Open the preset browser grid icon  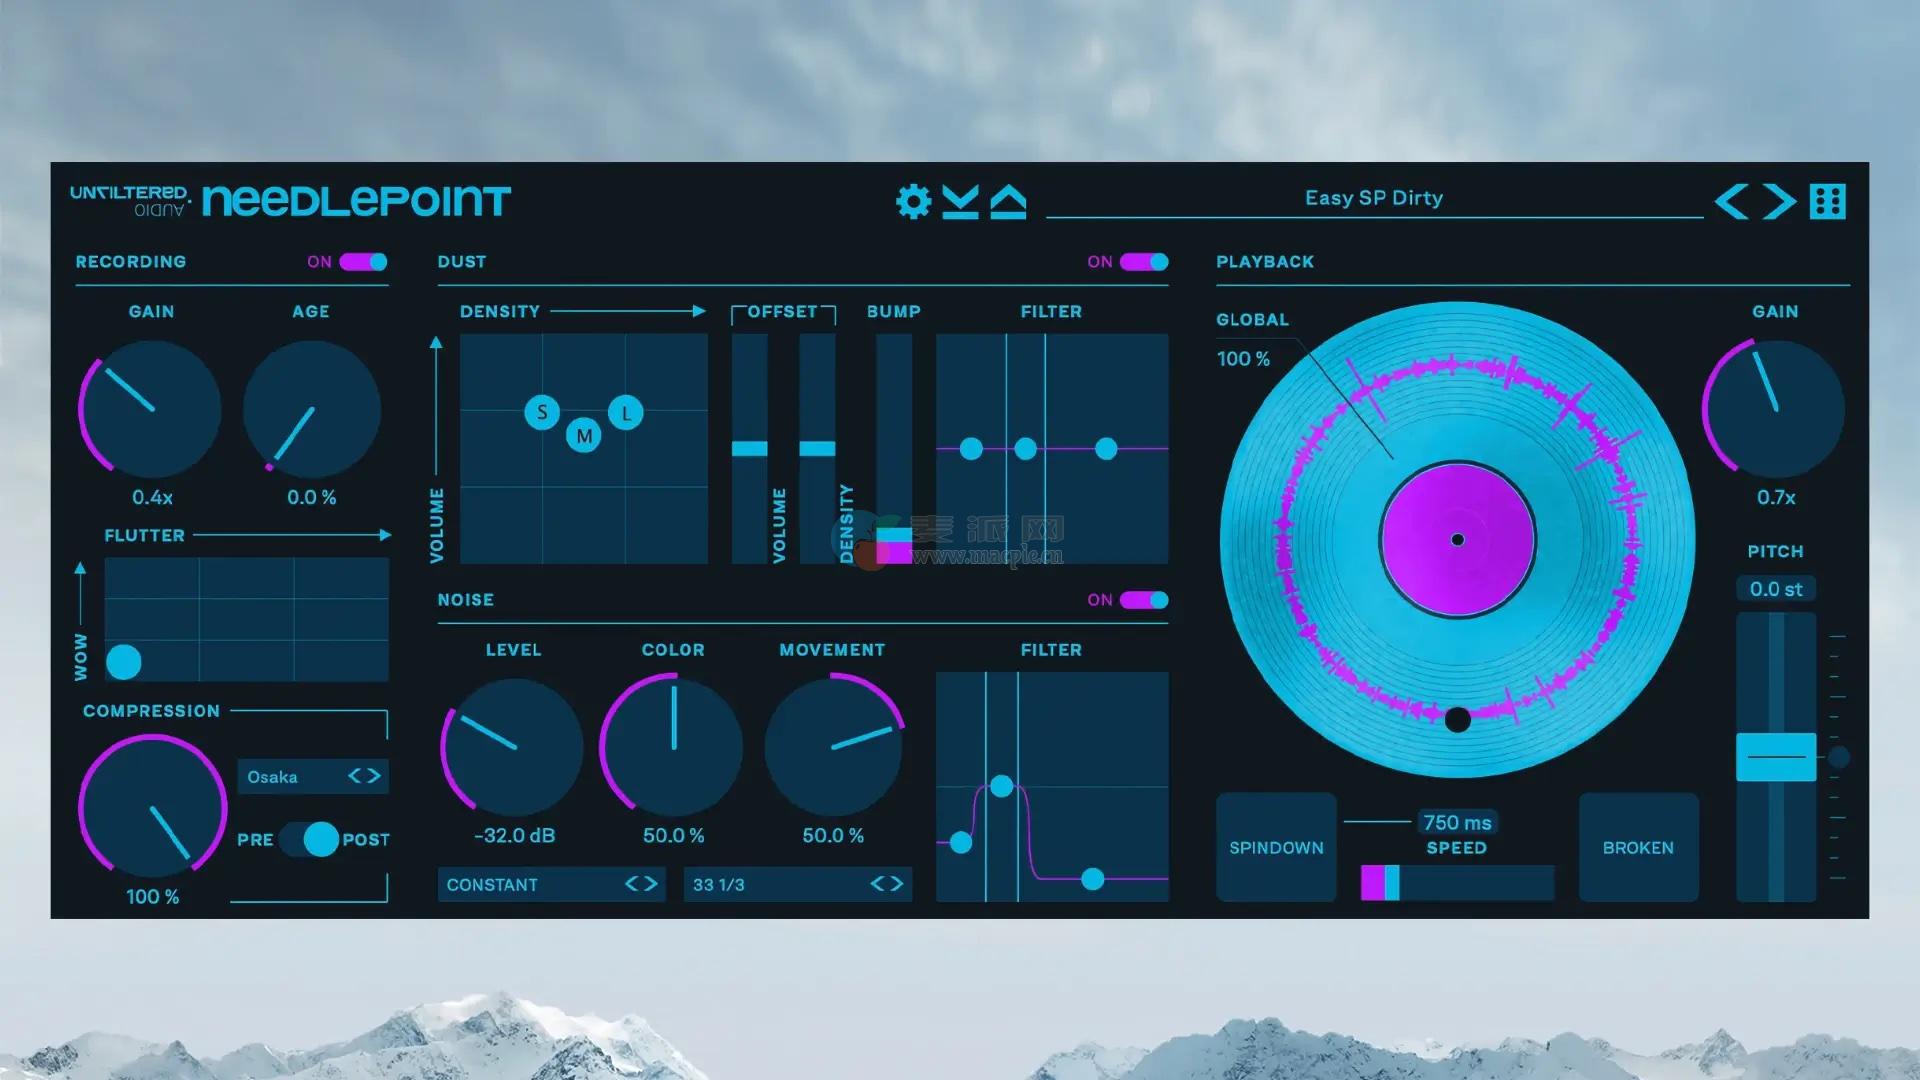click(1827, 201)
